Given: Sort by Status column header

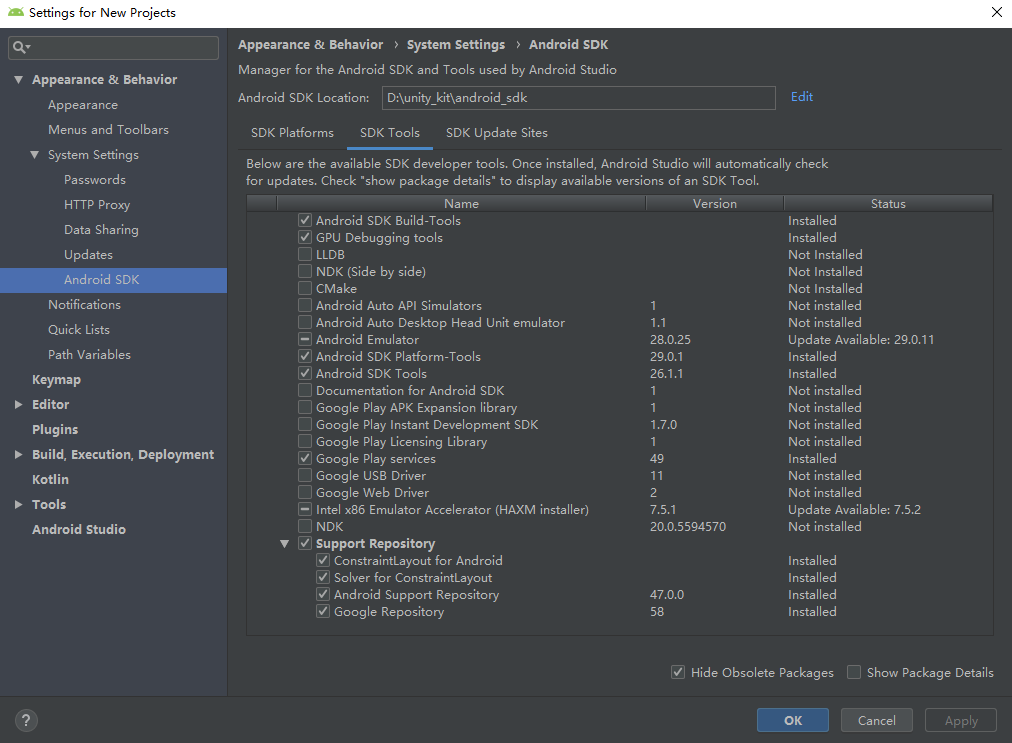Looking at the screenshot, I should coord(888,203).
